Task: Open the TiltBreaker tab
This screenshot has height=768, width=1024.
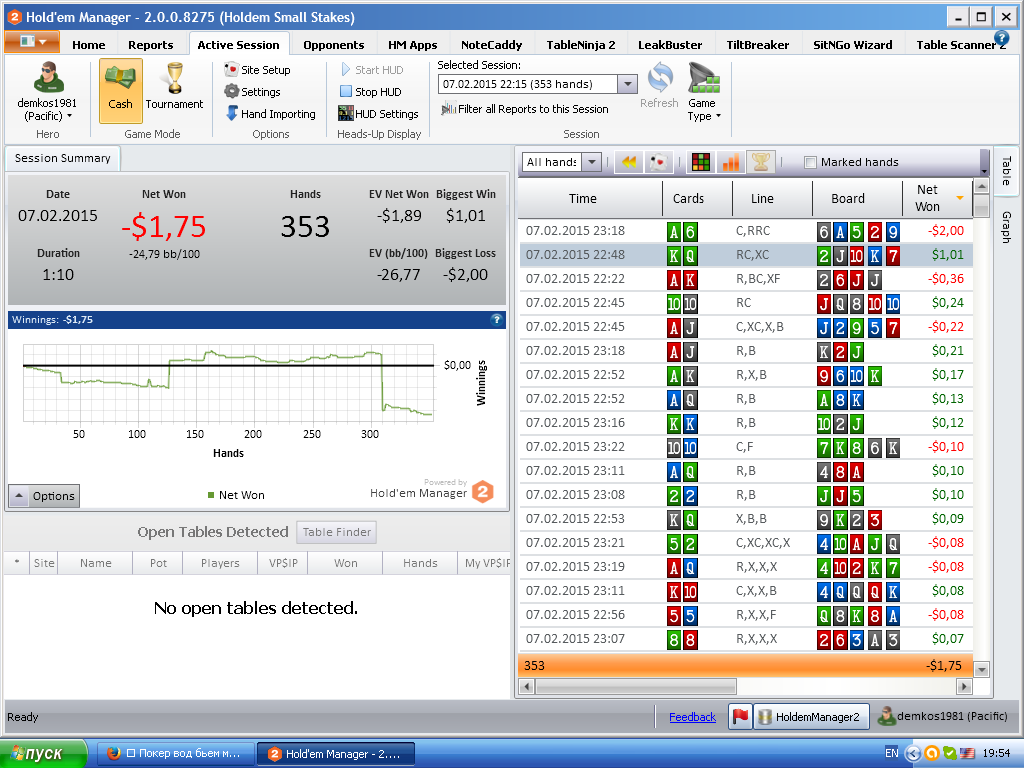Action: 758,44
